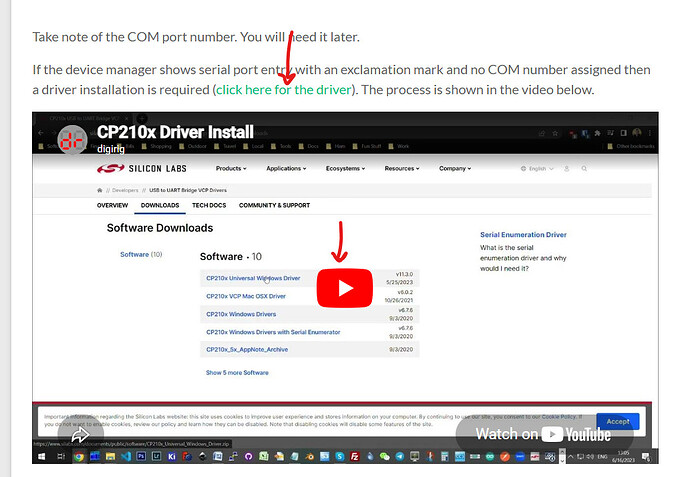690x477 pixels.
Task: Share the video with the arrow icon
Action: pos(80,436)
